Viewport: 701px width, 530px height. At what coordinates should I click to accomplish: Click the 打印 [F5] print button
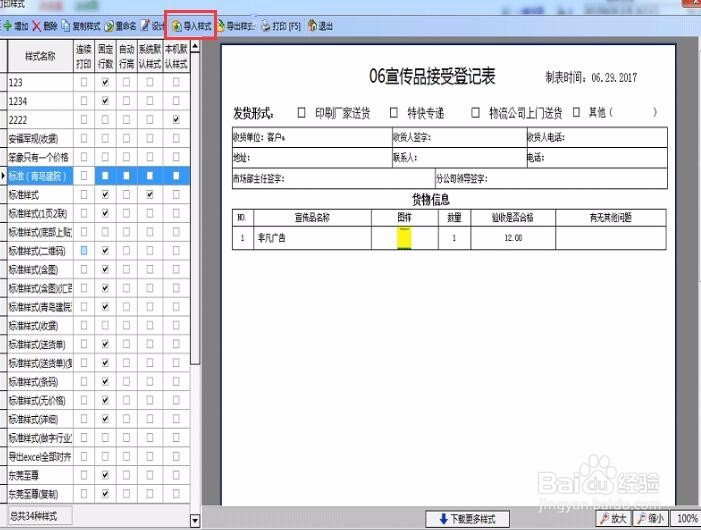281,26
